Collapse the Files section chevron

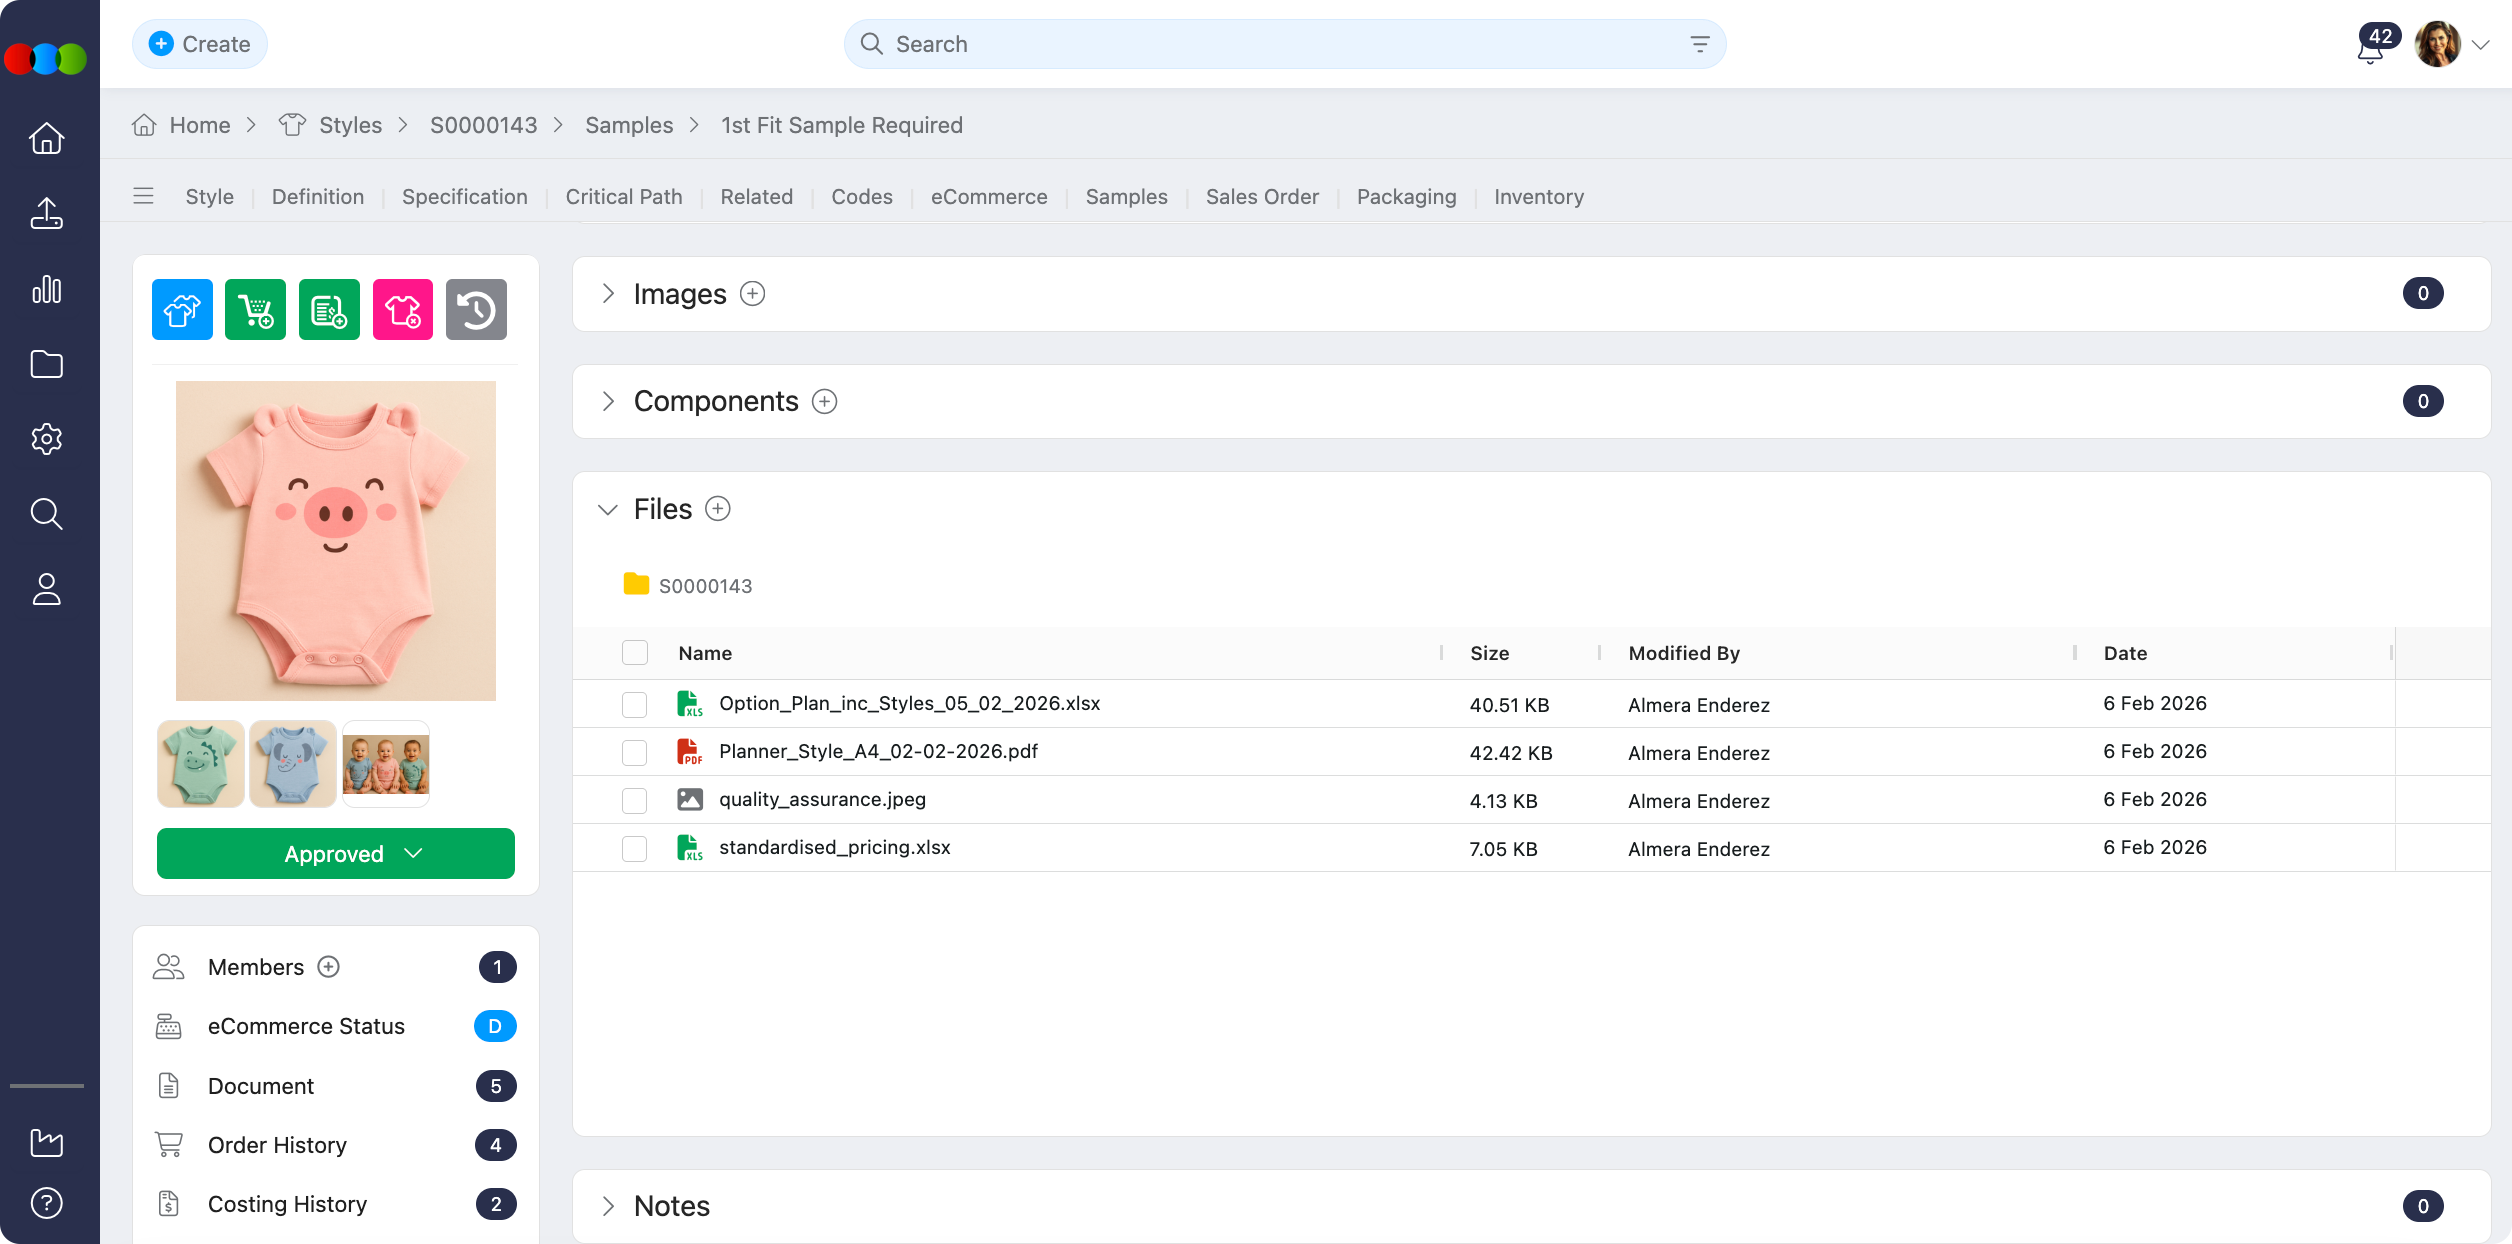608,510
